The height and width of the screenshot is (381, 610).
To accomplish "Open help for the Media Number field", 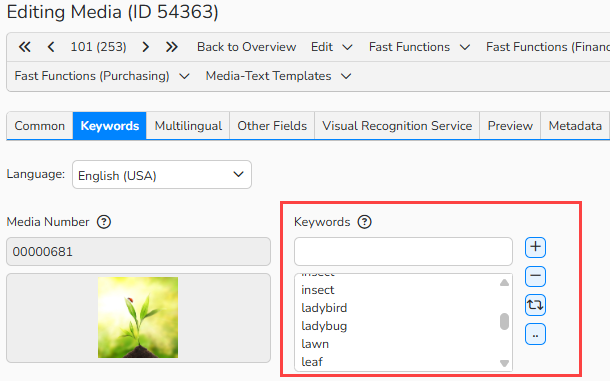I will point(104,222).
